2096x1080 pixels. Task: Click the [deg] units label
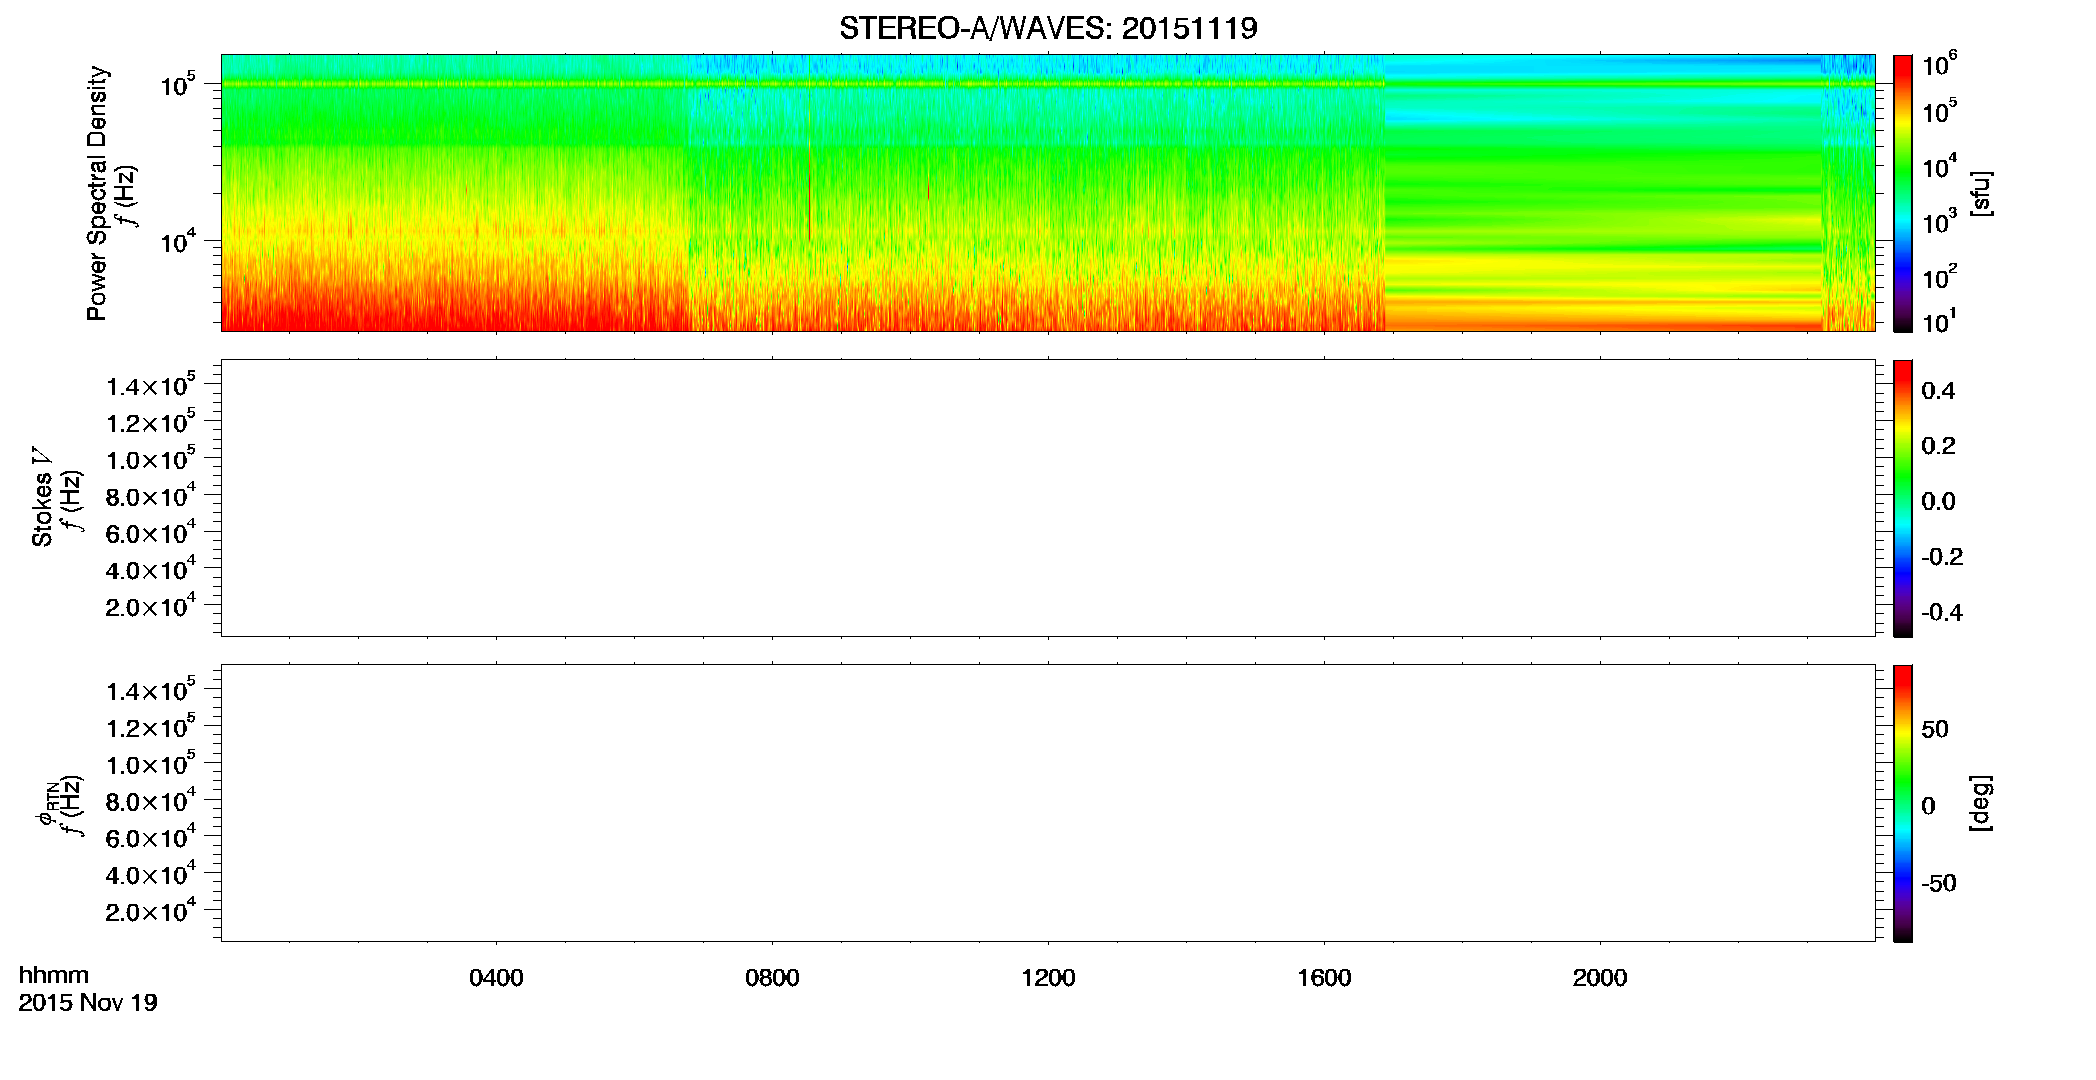point(1981,803)
